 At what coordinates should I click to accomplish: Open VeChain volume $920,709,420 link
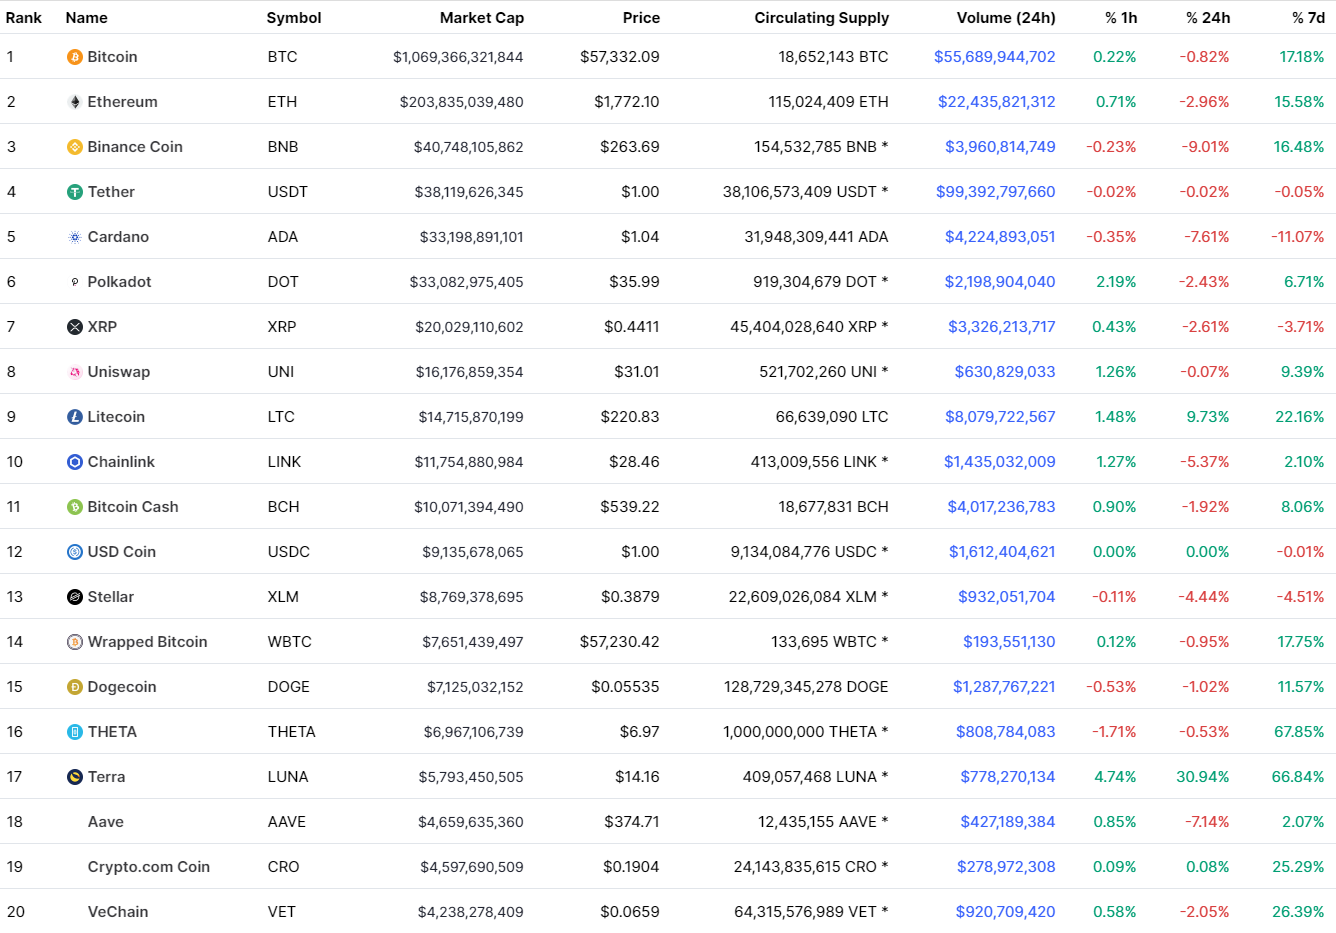coord(1006,912)
